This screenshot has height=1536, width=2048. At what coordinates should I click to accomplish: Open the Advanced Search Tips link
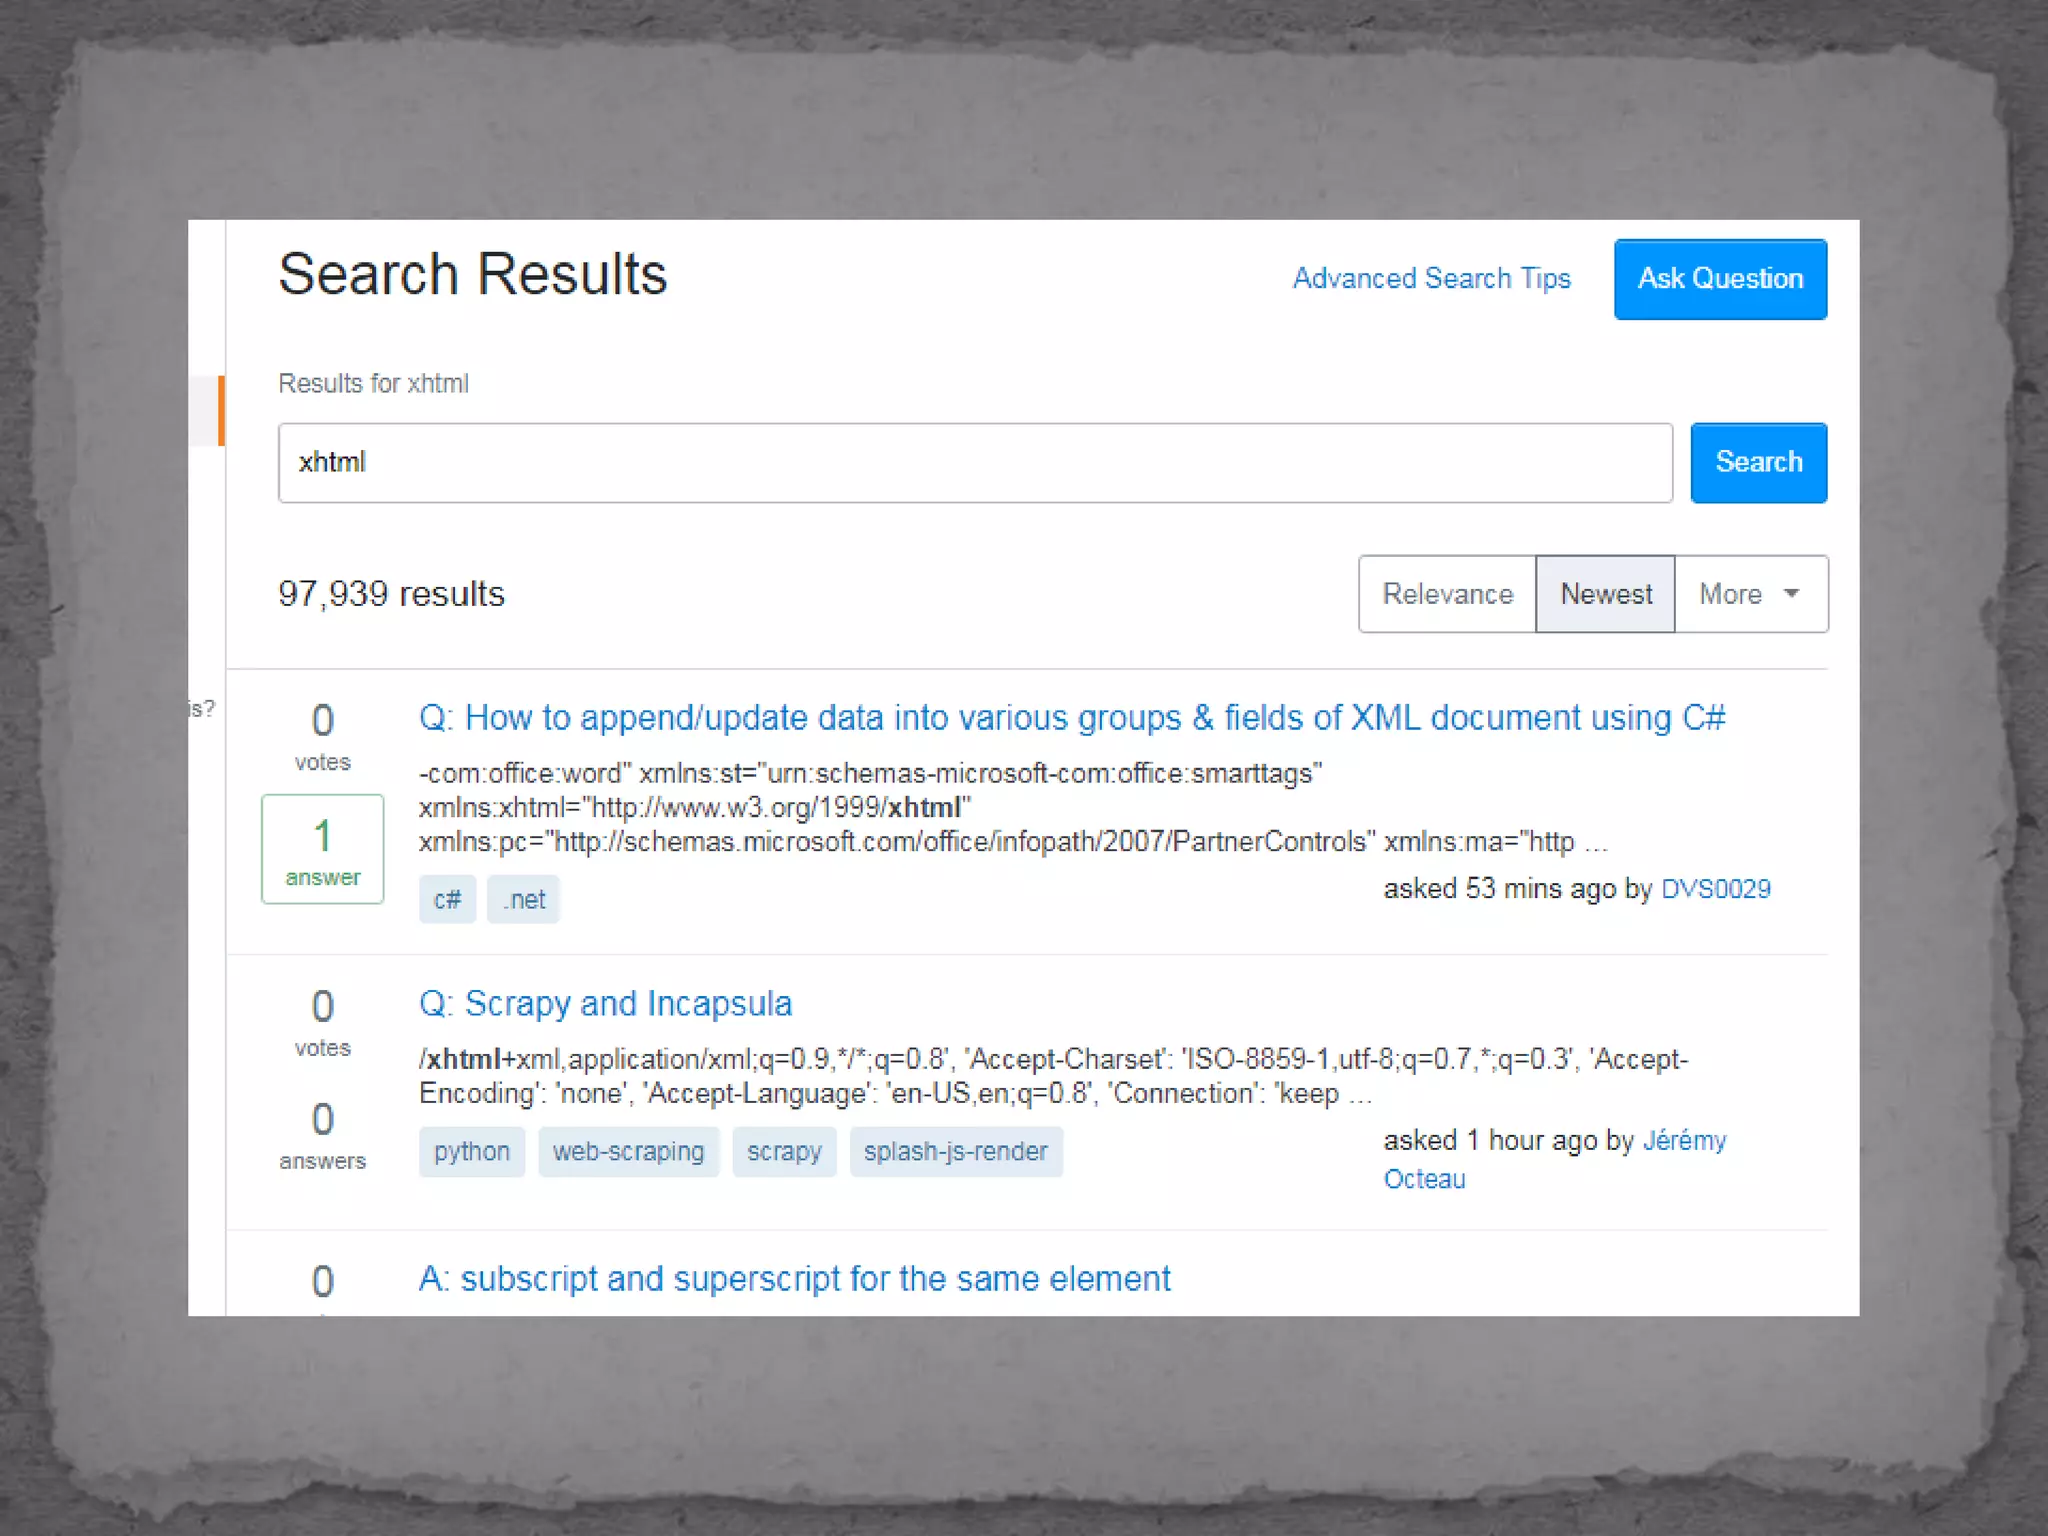coord(1431,279)
